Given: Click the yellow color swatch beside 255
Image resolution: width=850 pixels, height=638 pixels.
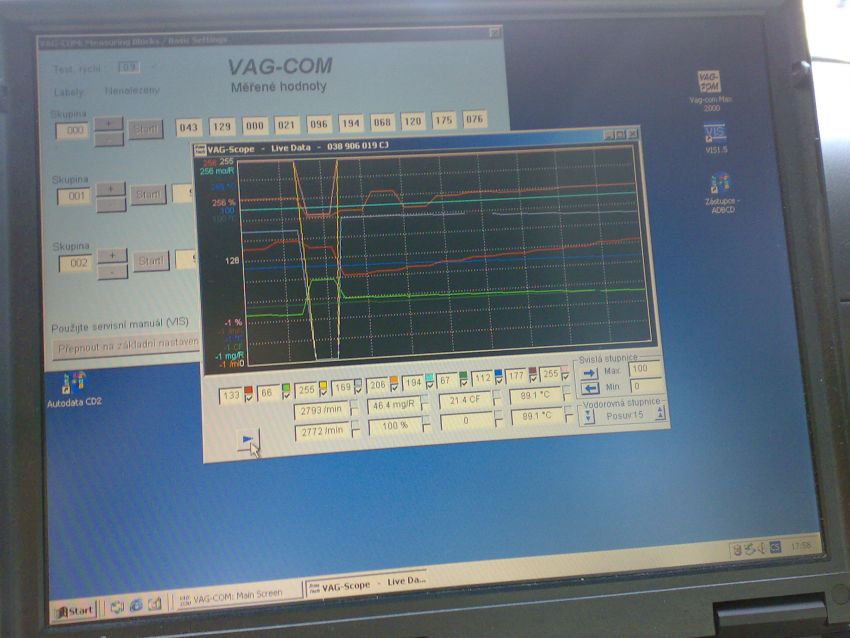Looking at the screenshot, I should coord(323,385).
